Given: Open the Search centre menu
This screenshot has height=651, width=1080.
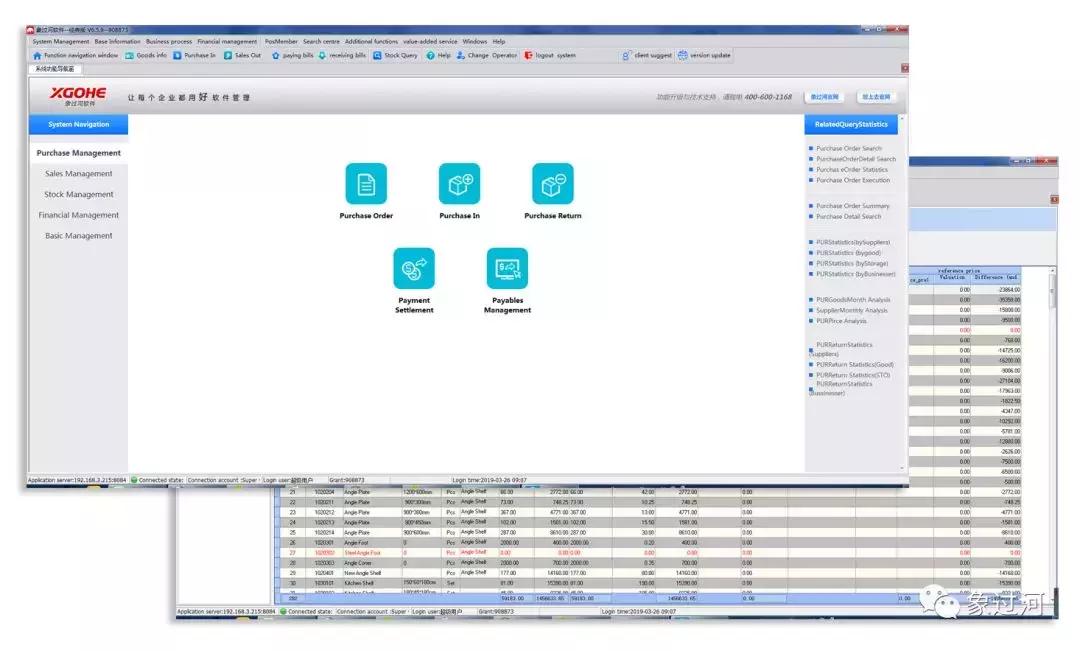Looking at the screenshot, I should [x=321, y=41].
